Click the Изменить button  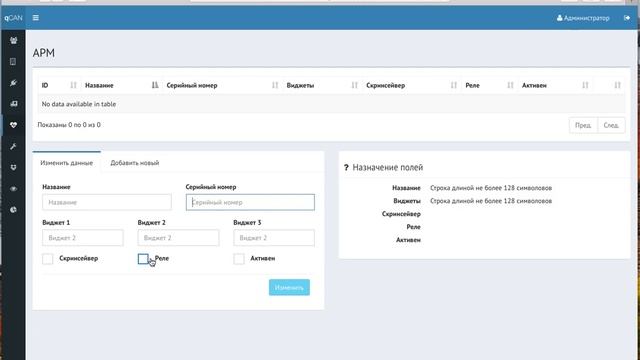[x=289, y=287]
